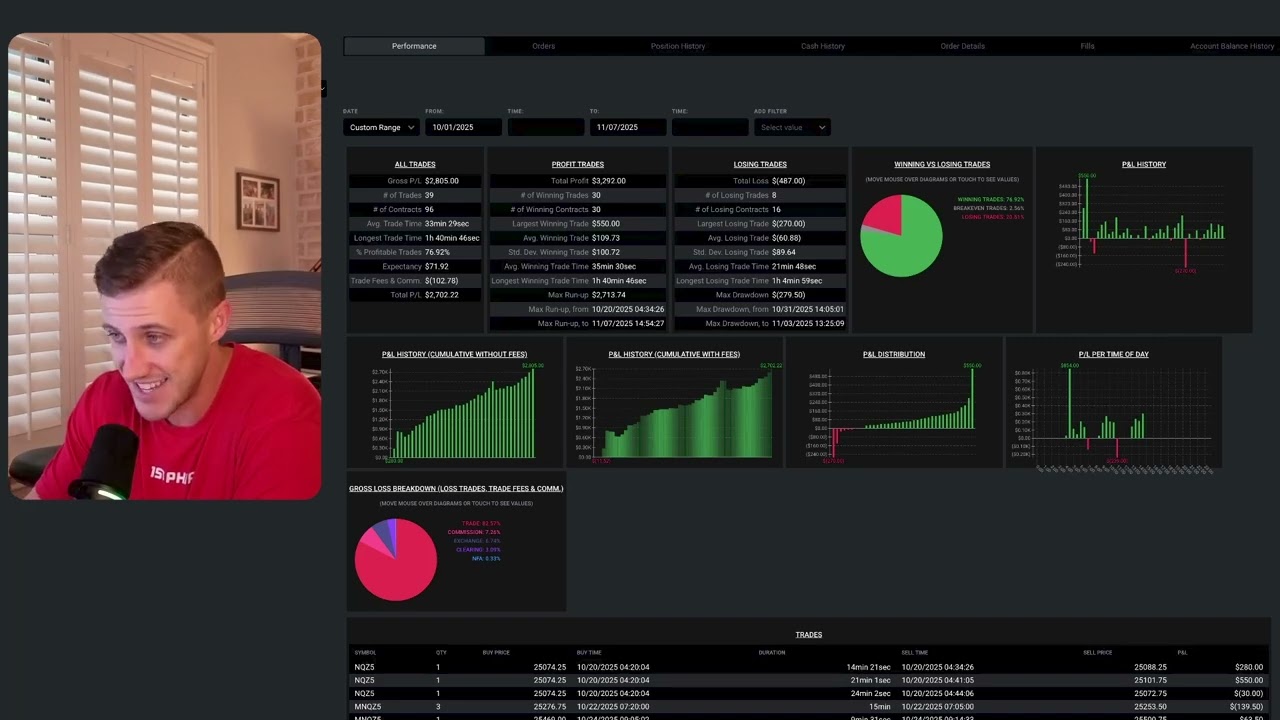Open the Account Balance History tab

1232,46
